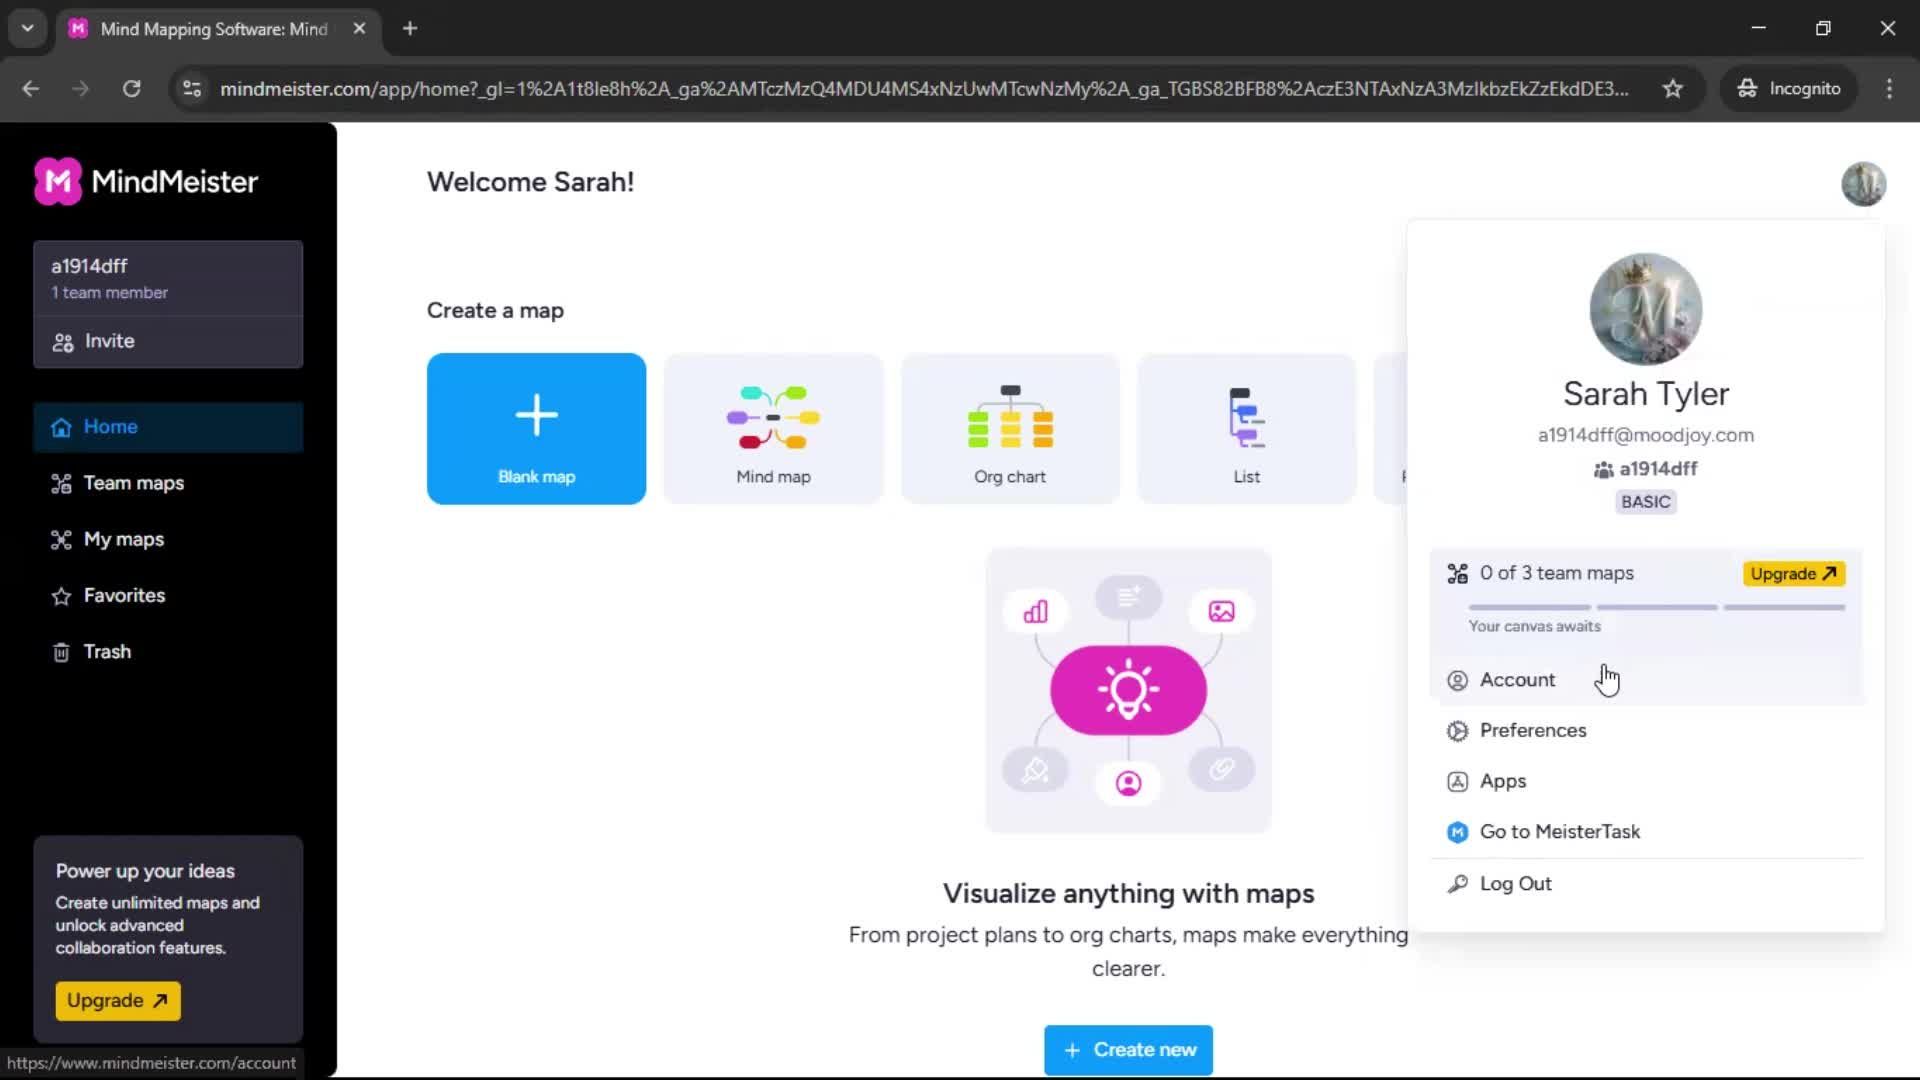This screenshot has height=1080, width=1920.
Task: Open Account from profile menu
Action: click(1647, 680)
